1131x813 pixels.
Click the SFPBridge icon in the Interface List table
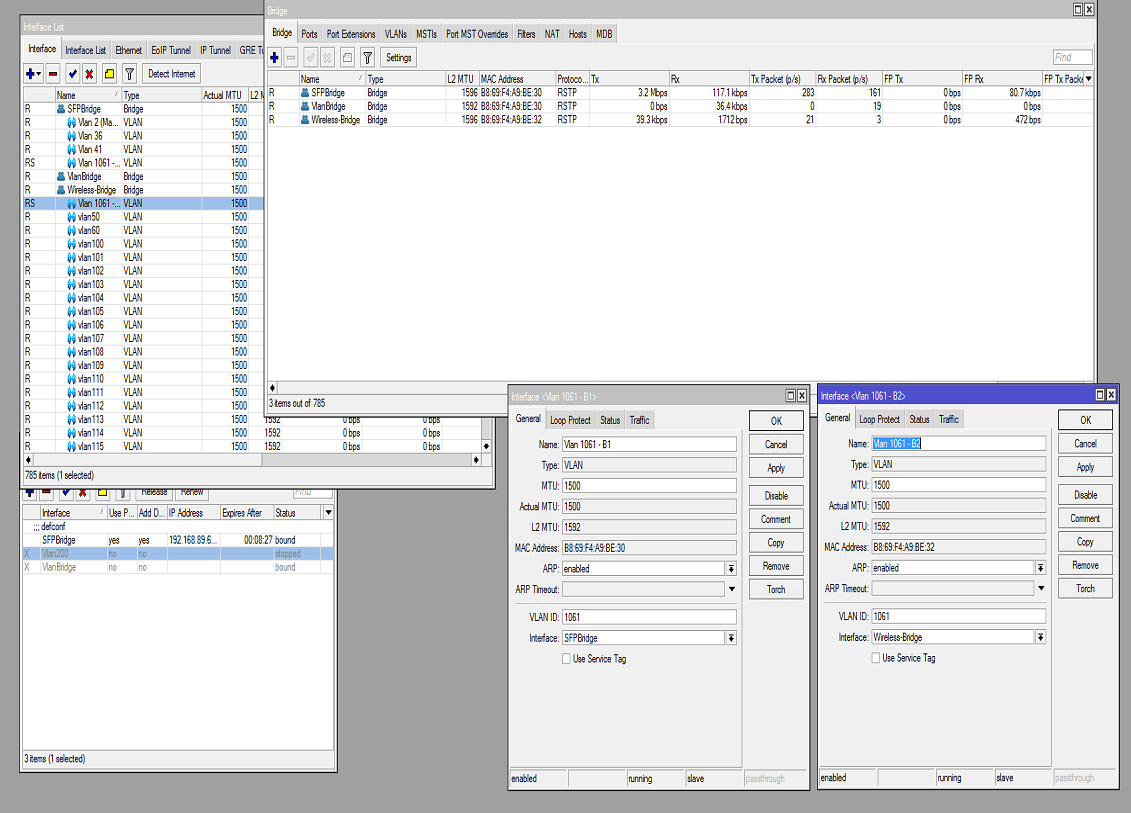(61, 109)
